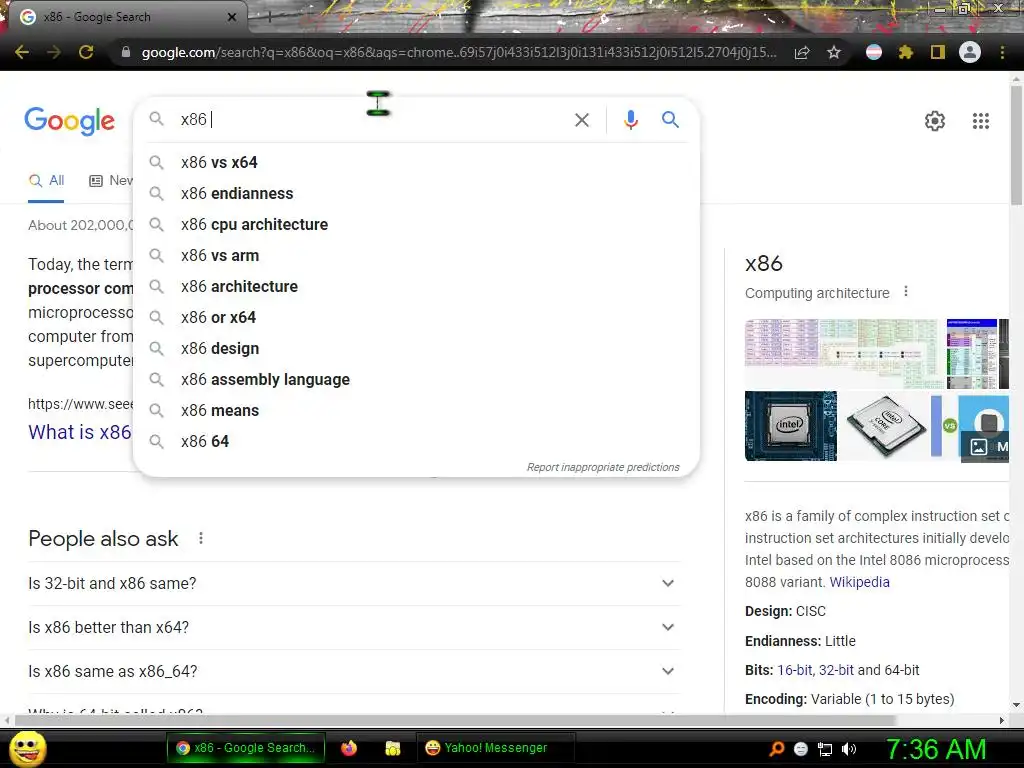This screenshot has width=1024, height=768.
Task: Switch to the All results tab
Action: [46, 180]
